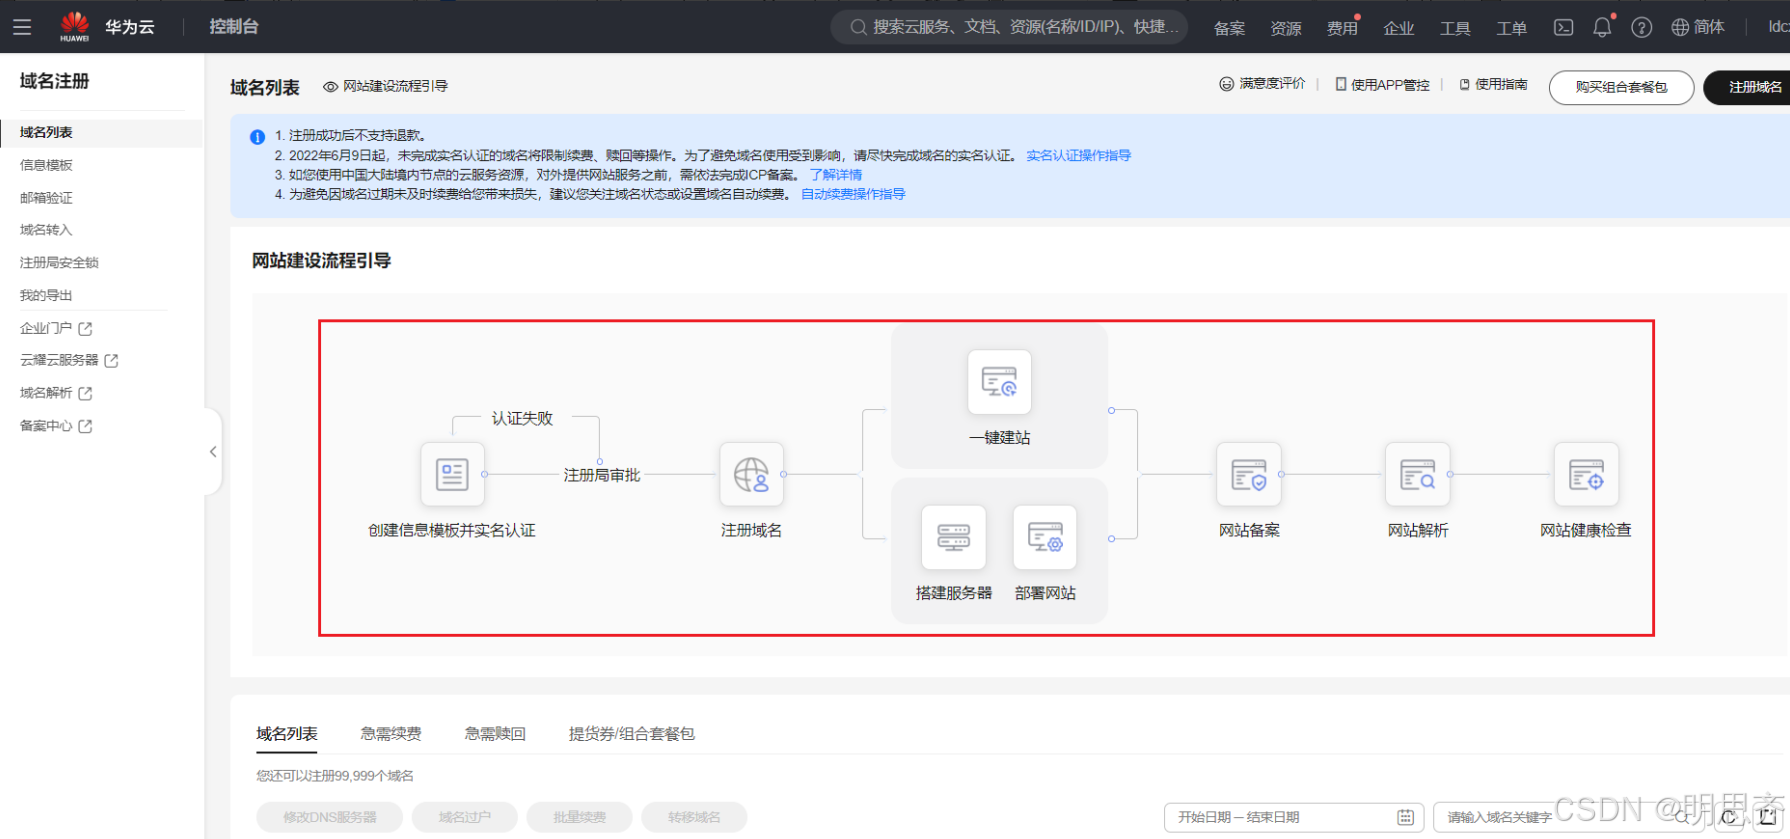
Task: Focus the cloud services search box
Action: coord(1009,27)
